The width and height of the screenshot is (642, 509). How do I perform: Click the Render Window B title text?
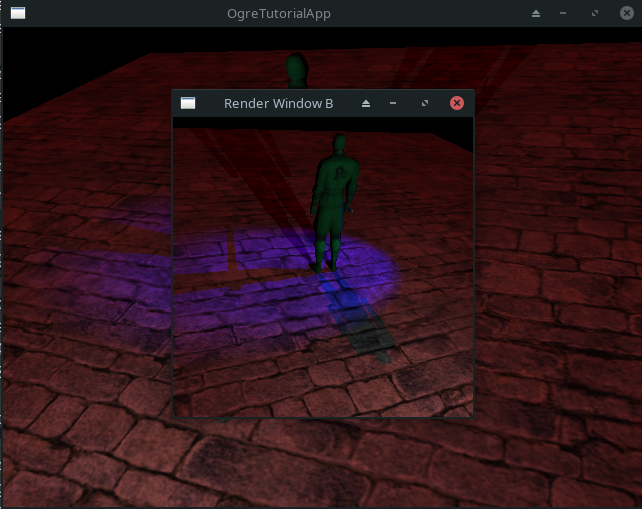278,103
